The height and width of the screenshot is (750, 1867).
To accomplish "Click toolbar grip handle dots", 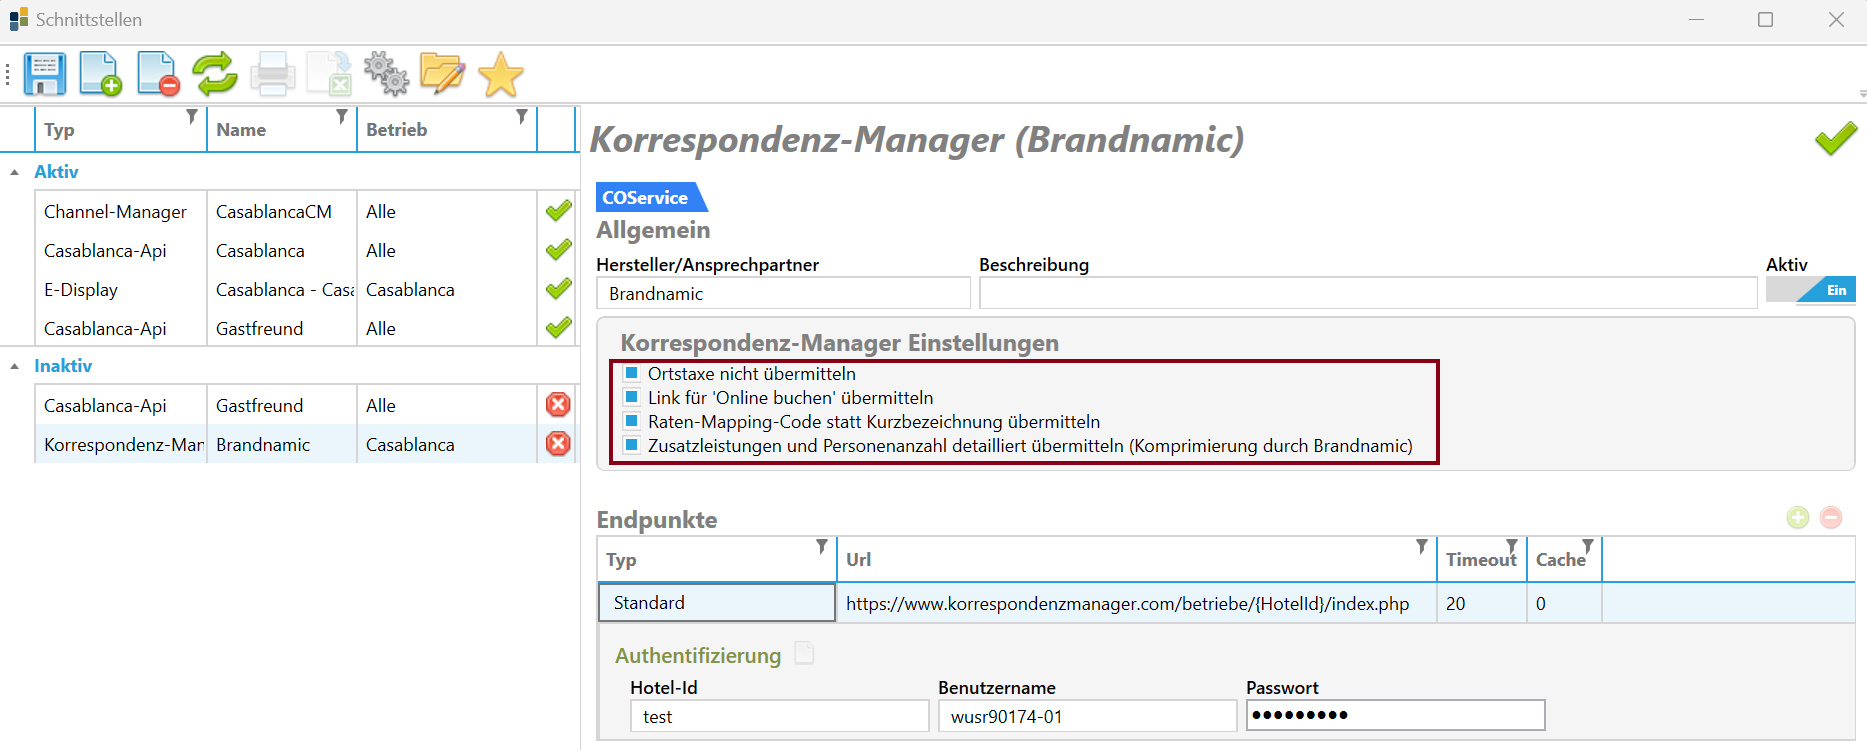I will (x=7, y=74).
